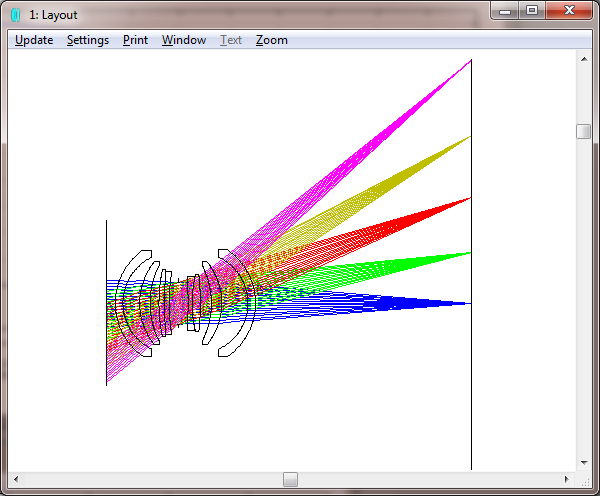Screen dimensions: 600x496
Task: Minimize the Layout window
Action: 505,11
